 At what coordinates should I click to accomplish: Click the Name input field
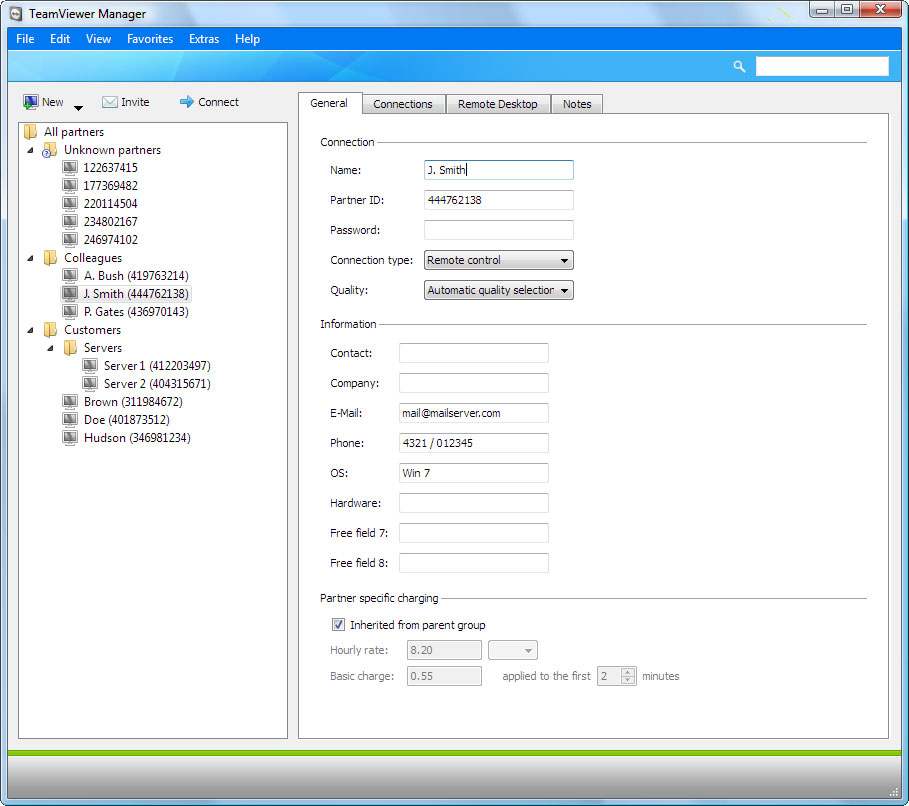point(499,170)
